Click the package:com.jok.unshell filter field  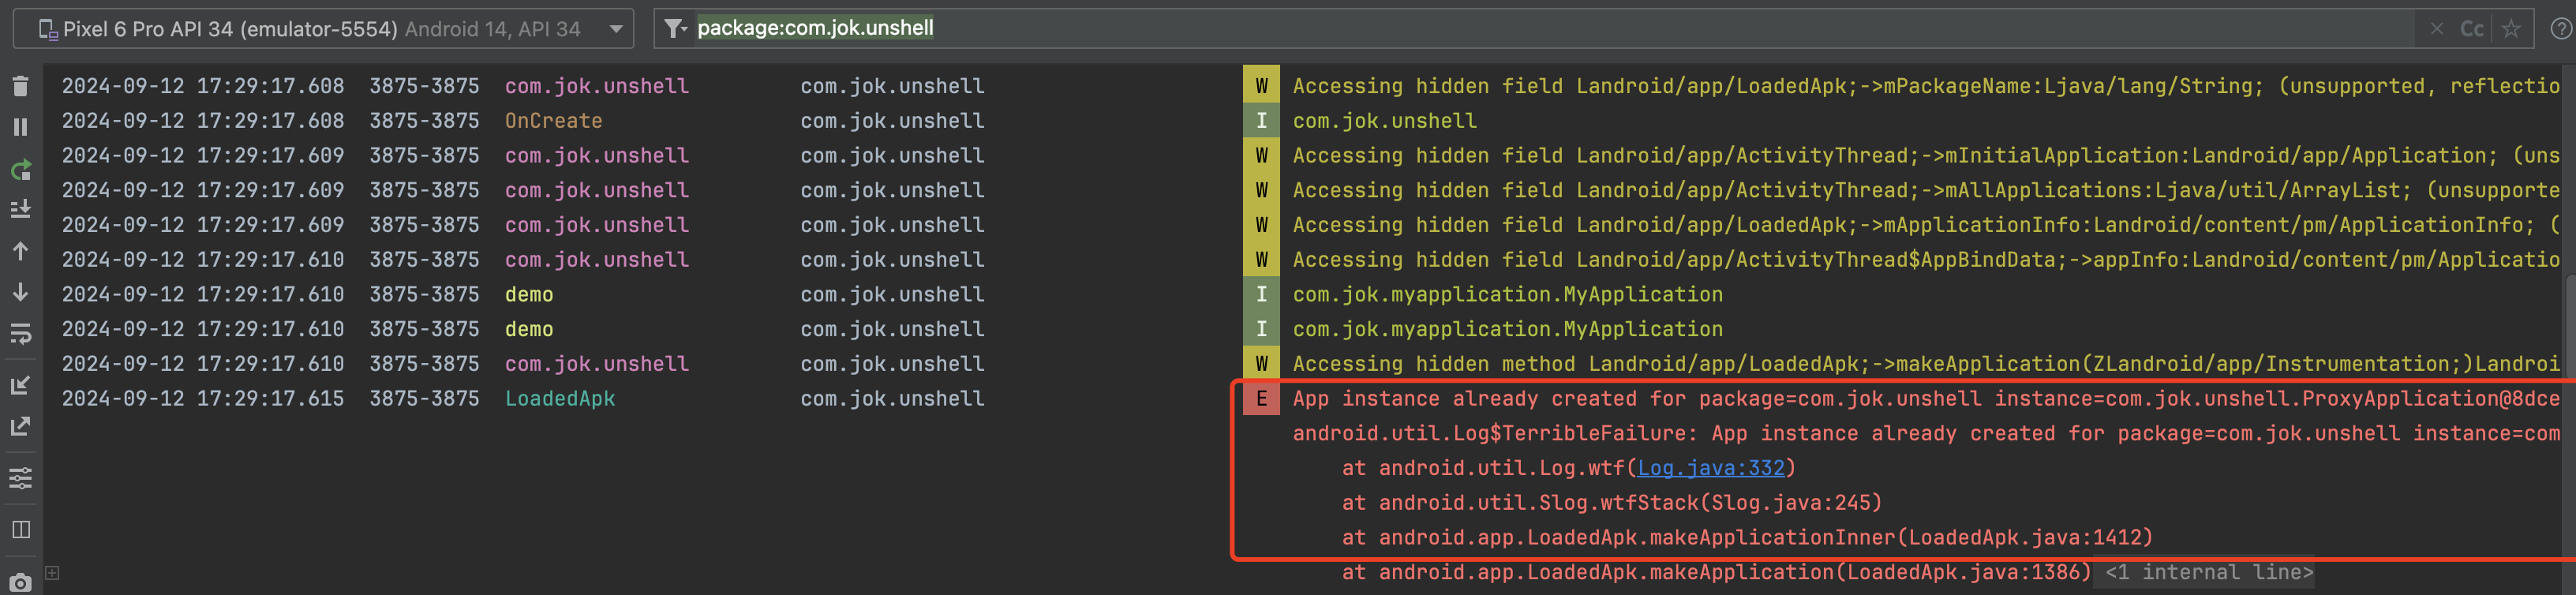pos(1500,28)
